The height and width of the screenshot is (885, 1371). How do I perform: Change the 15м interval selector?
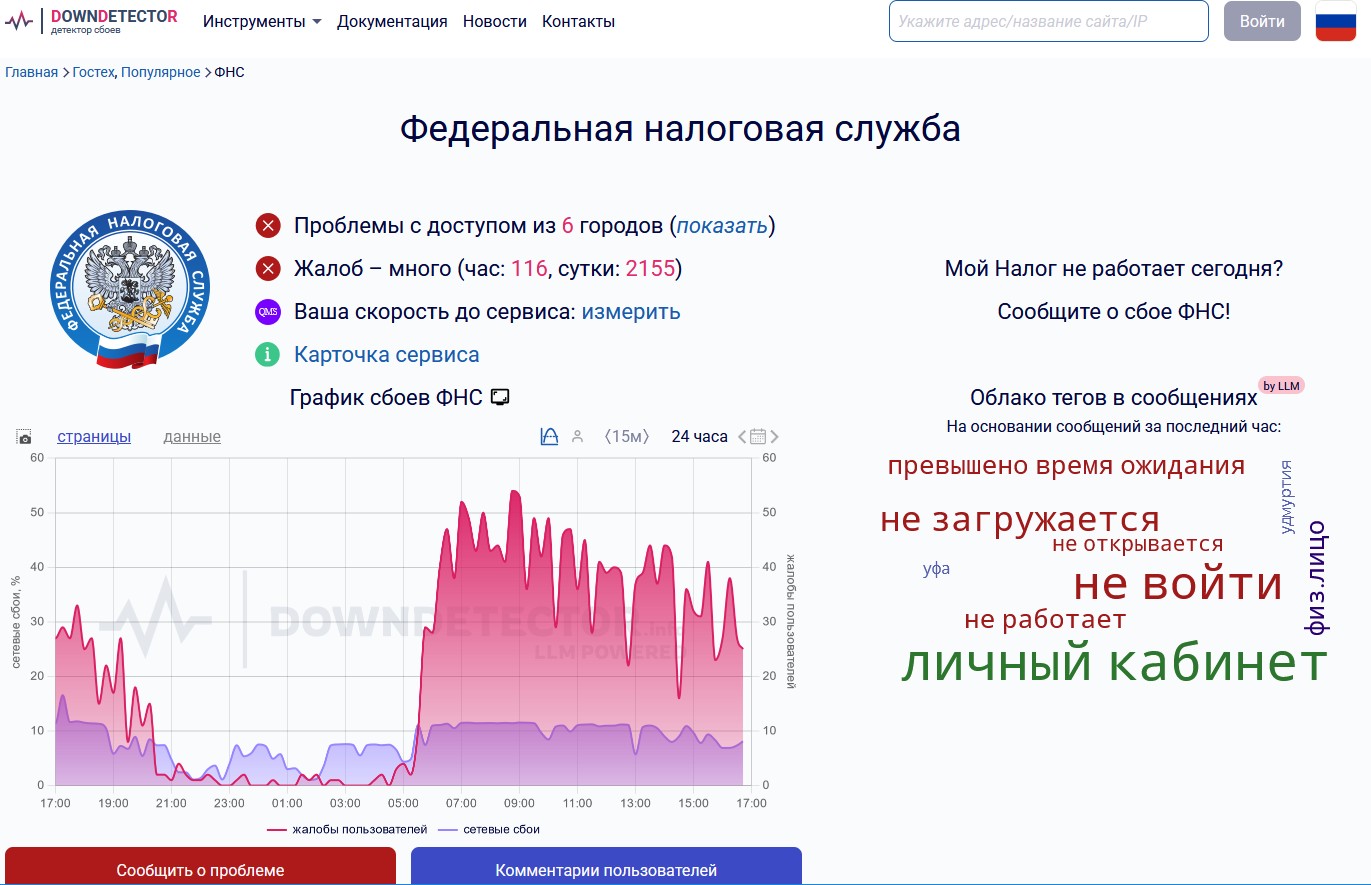pos(627,437)
